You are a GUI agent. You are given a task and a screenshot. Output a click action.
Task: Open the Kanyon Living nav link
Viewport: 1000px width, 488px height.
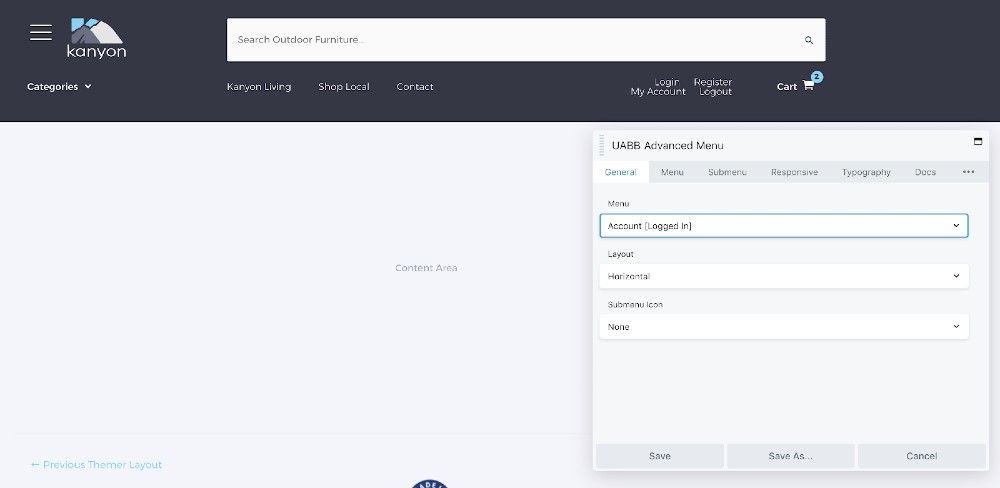click(259, 87)
